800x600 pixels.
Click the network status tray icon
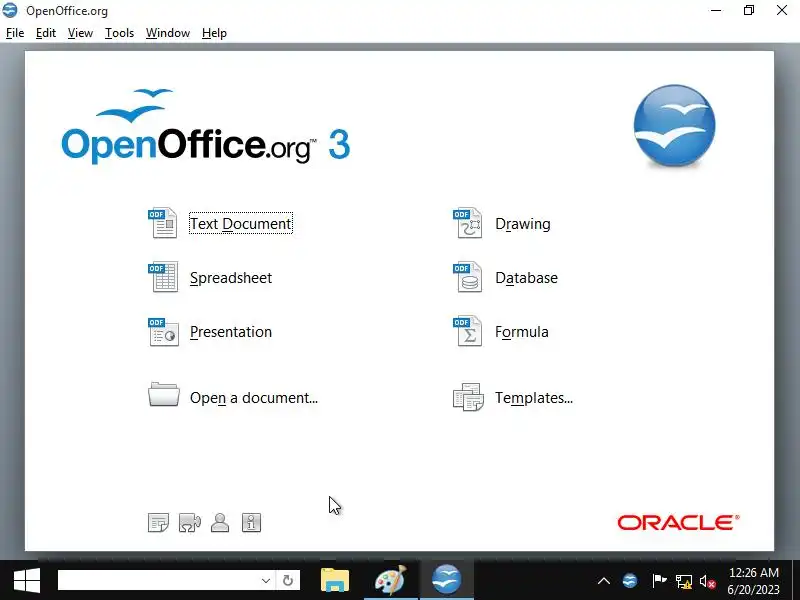684,581
